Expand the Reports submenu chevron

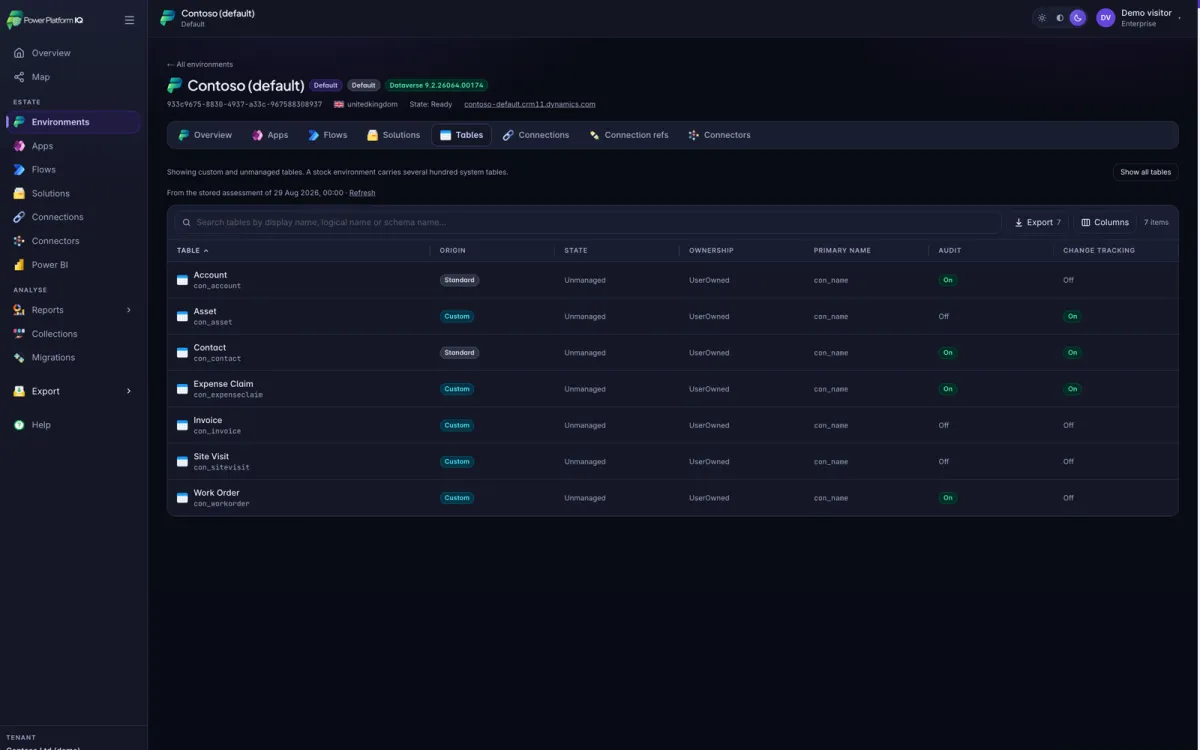pyautogui.click(x=128, y=310)
